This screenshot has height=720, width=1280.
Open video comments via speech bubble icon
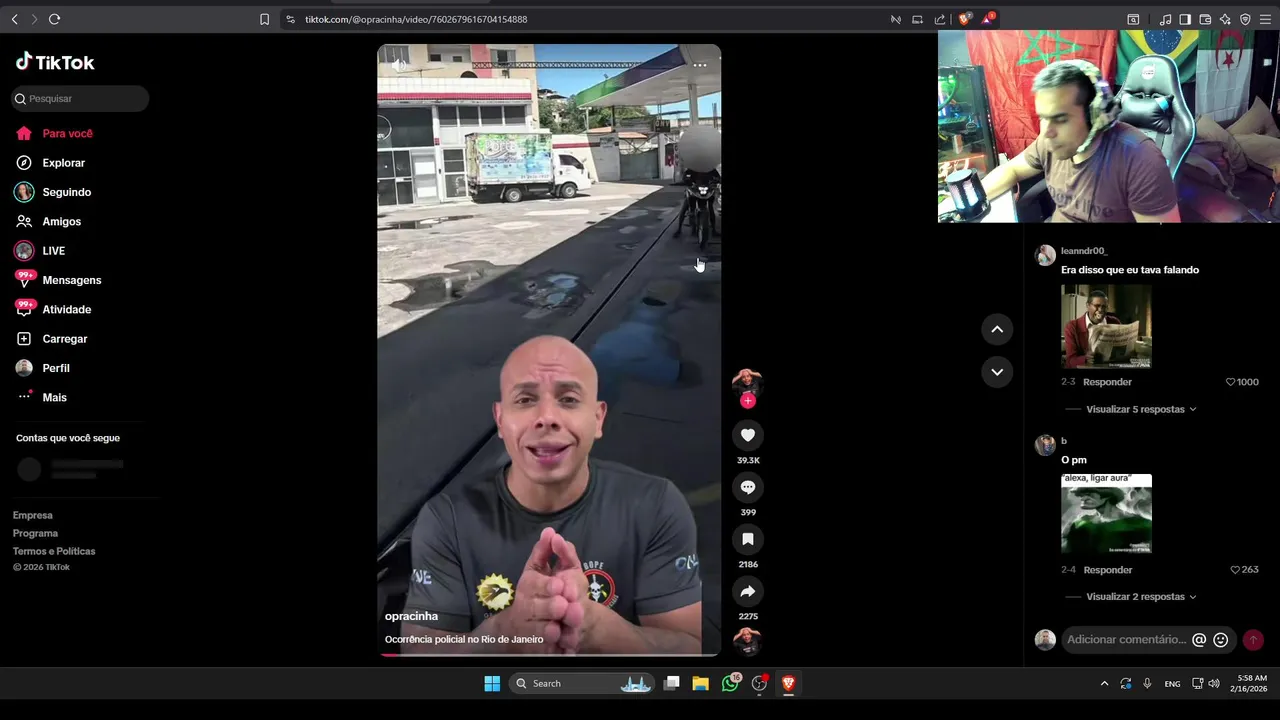click(748, 487)
